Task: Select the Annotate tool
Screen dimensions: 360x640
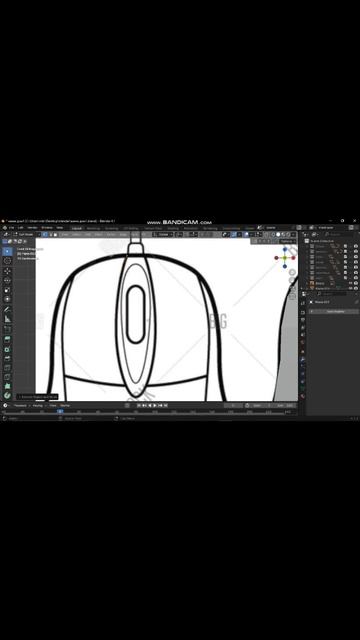Action: pos(7,309)
